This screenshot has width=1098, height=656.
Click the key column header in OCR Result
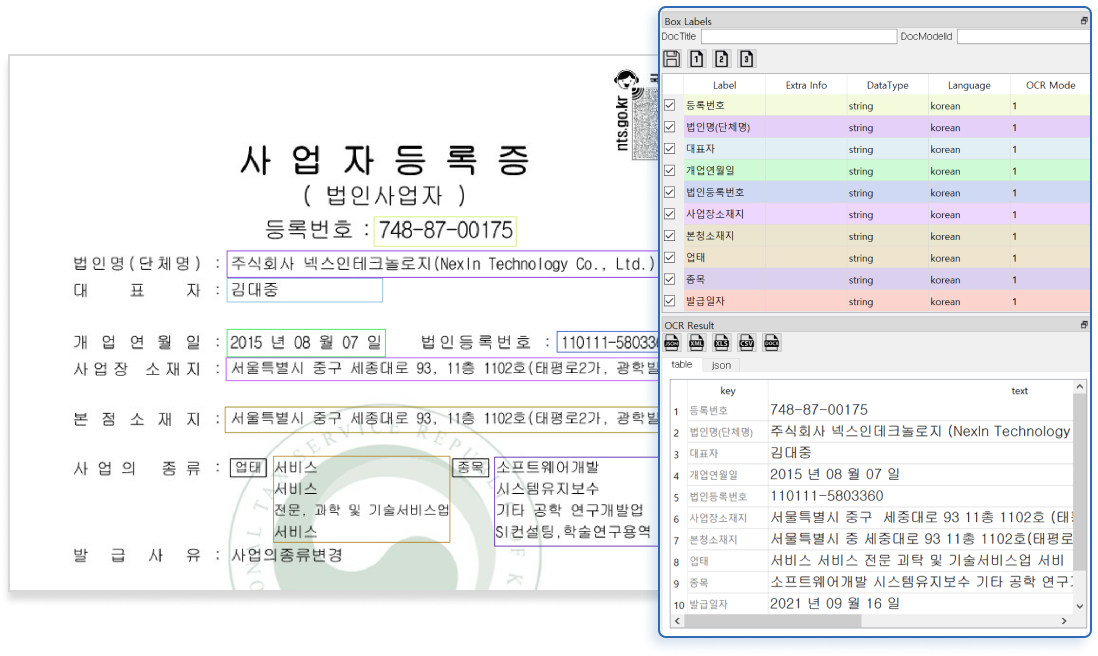click(x=728, y=391)
